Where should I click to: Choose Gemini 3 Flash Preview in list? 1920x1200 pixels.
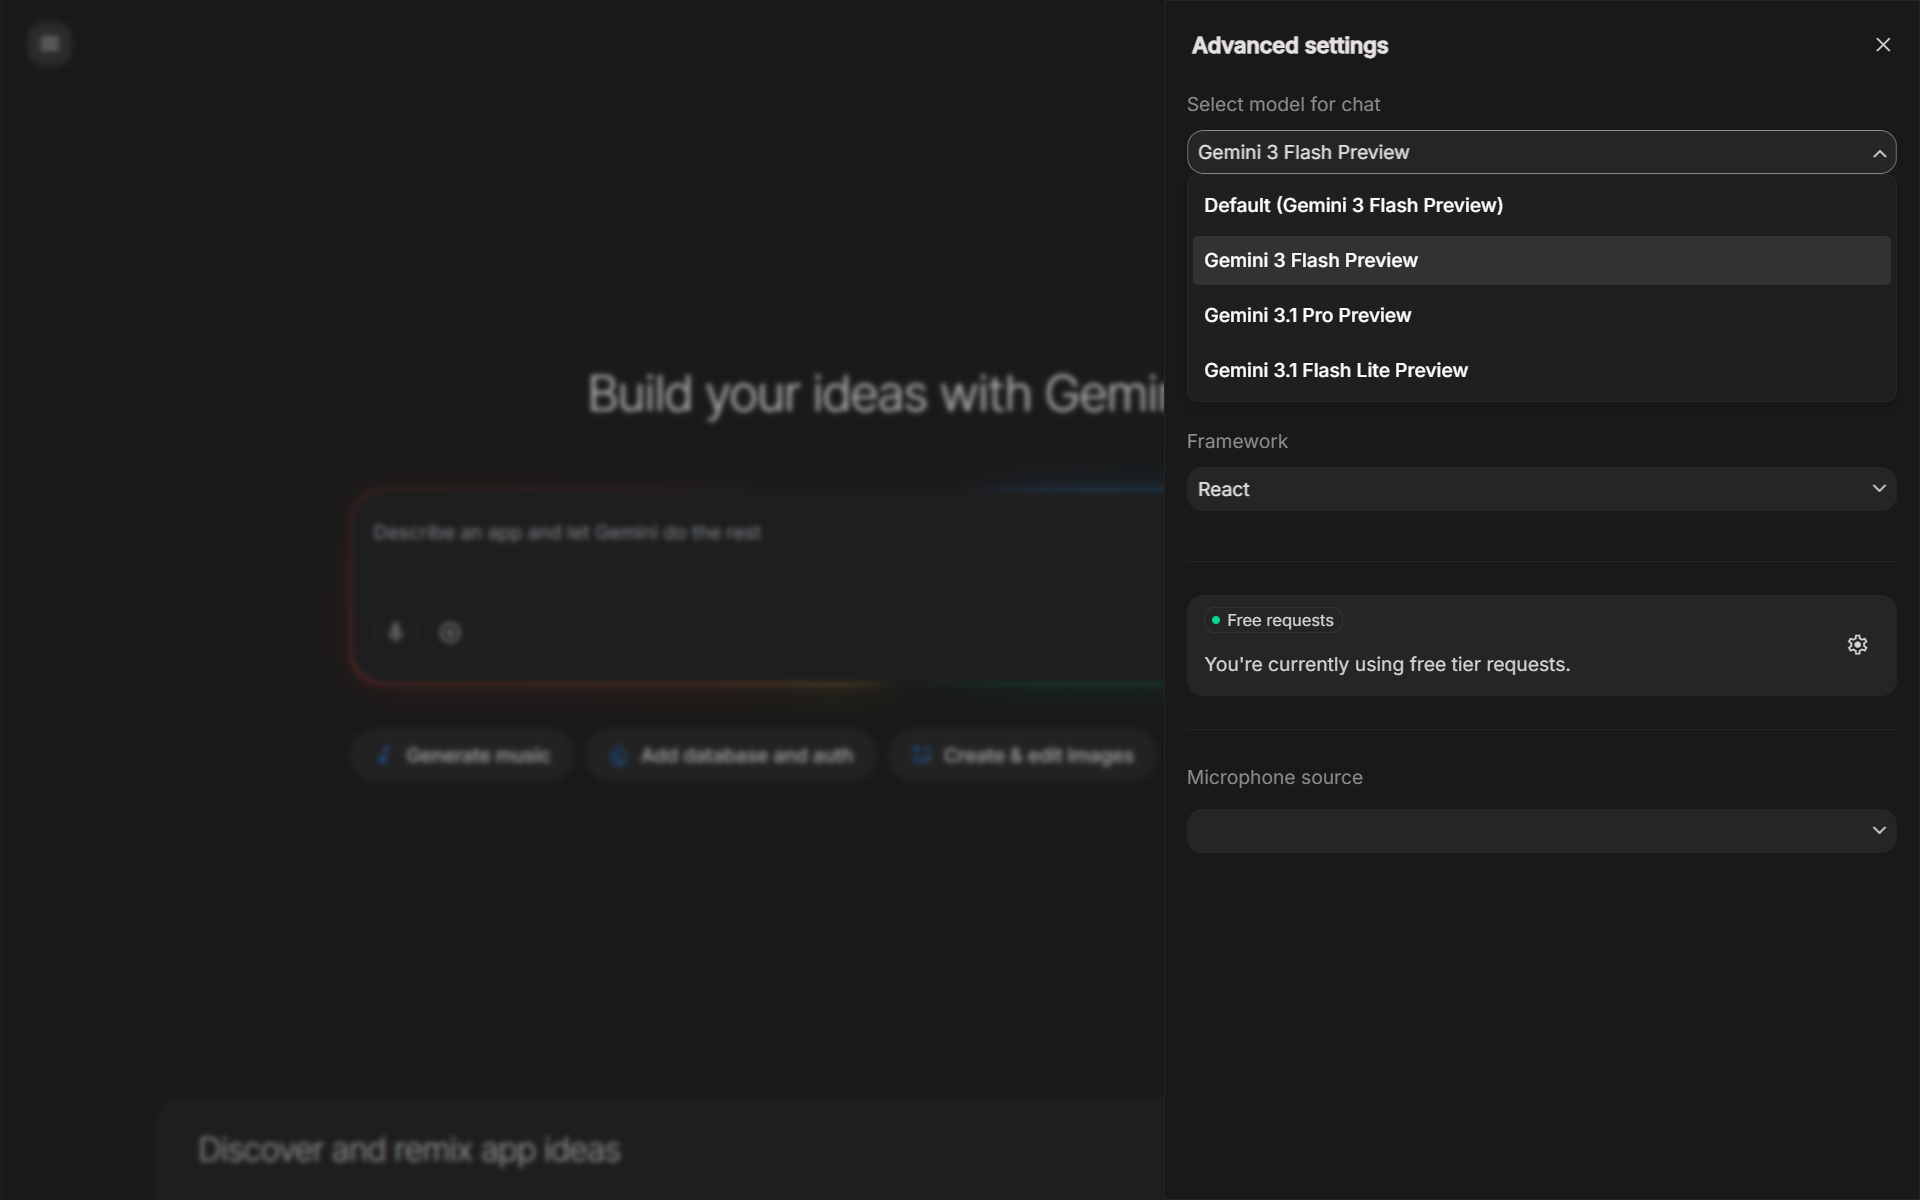[x=1541, y=260]
